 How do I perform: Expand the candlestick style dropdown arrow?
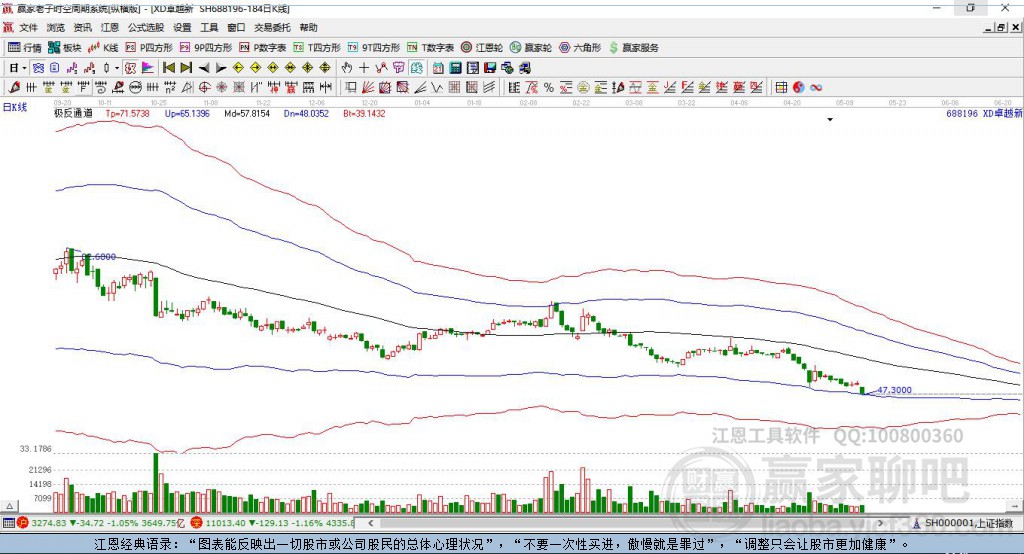pos(117,68)
